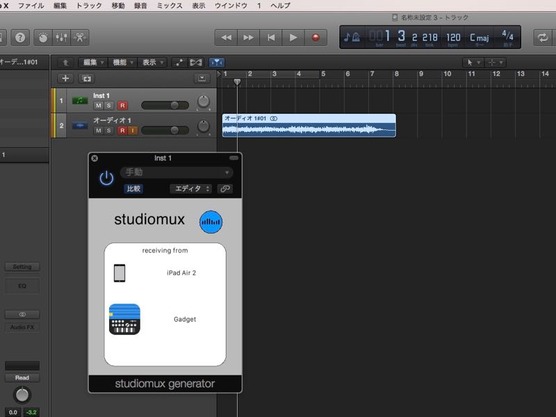Open the ウインドウ menu
The width and height of the screenshot is (556, 417).
231,6
